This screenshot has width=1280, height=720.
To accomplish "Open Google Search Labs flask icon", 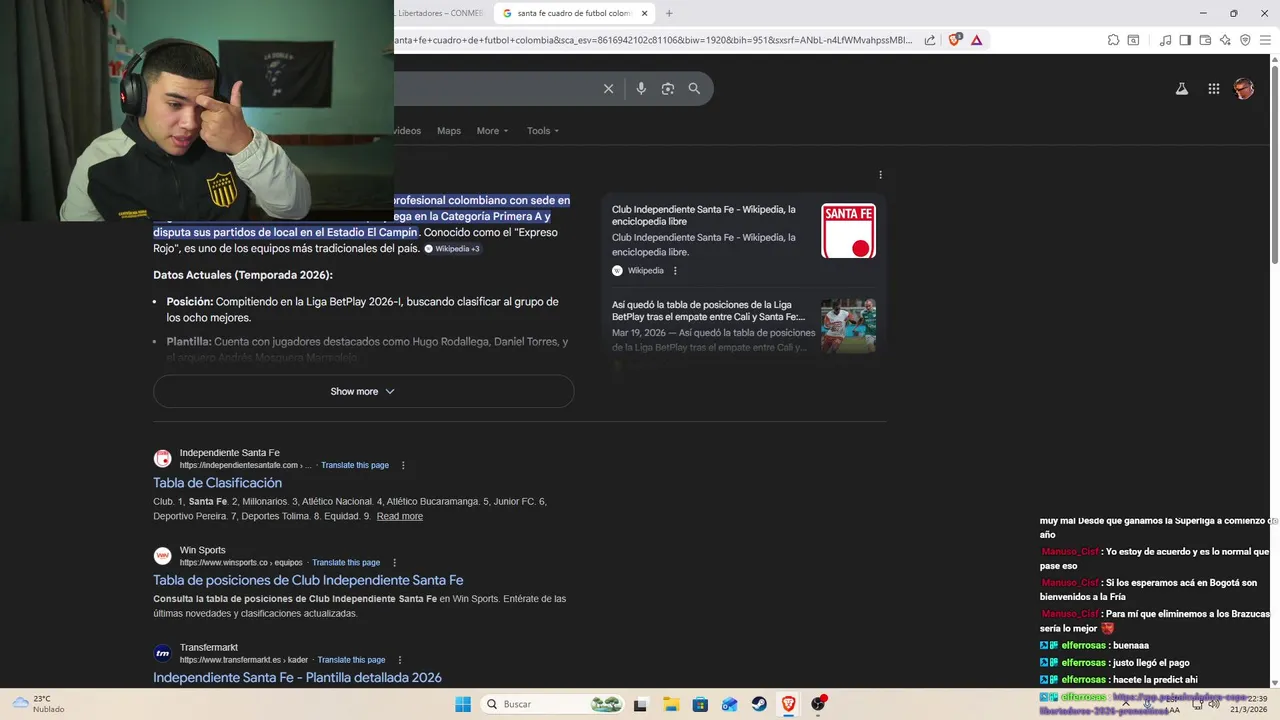I will [x=1181, y=89].
